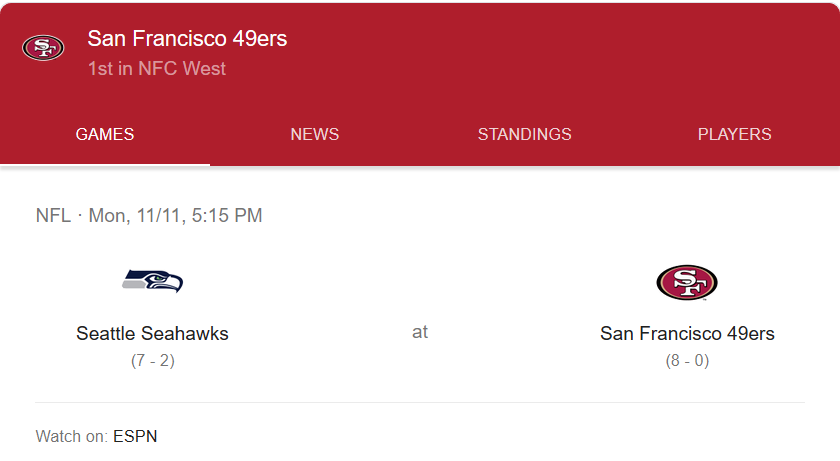Image resolution: width=840 pixels, height=461 pixels.
Task: Click the Seattle Seahawks team logo
Action: coord(152,281)
